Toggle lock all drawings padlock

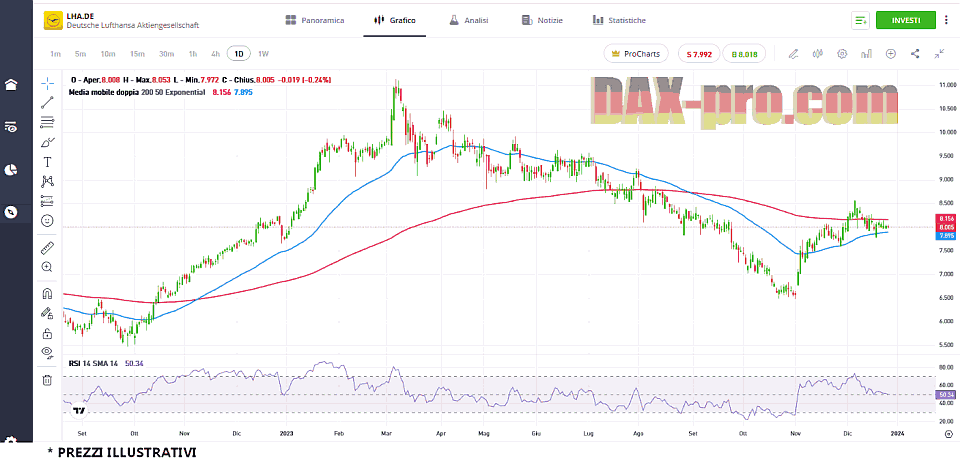(47, 333)
